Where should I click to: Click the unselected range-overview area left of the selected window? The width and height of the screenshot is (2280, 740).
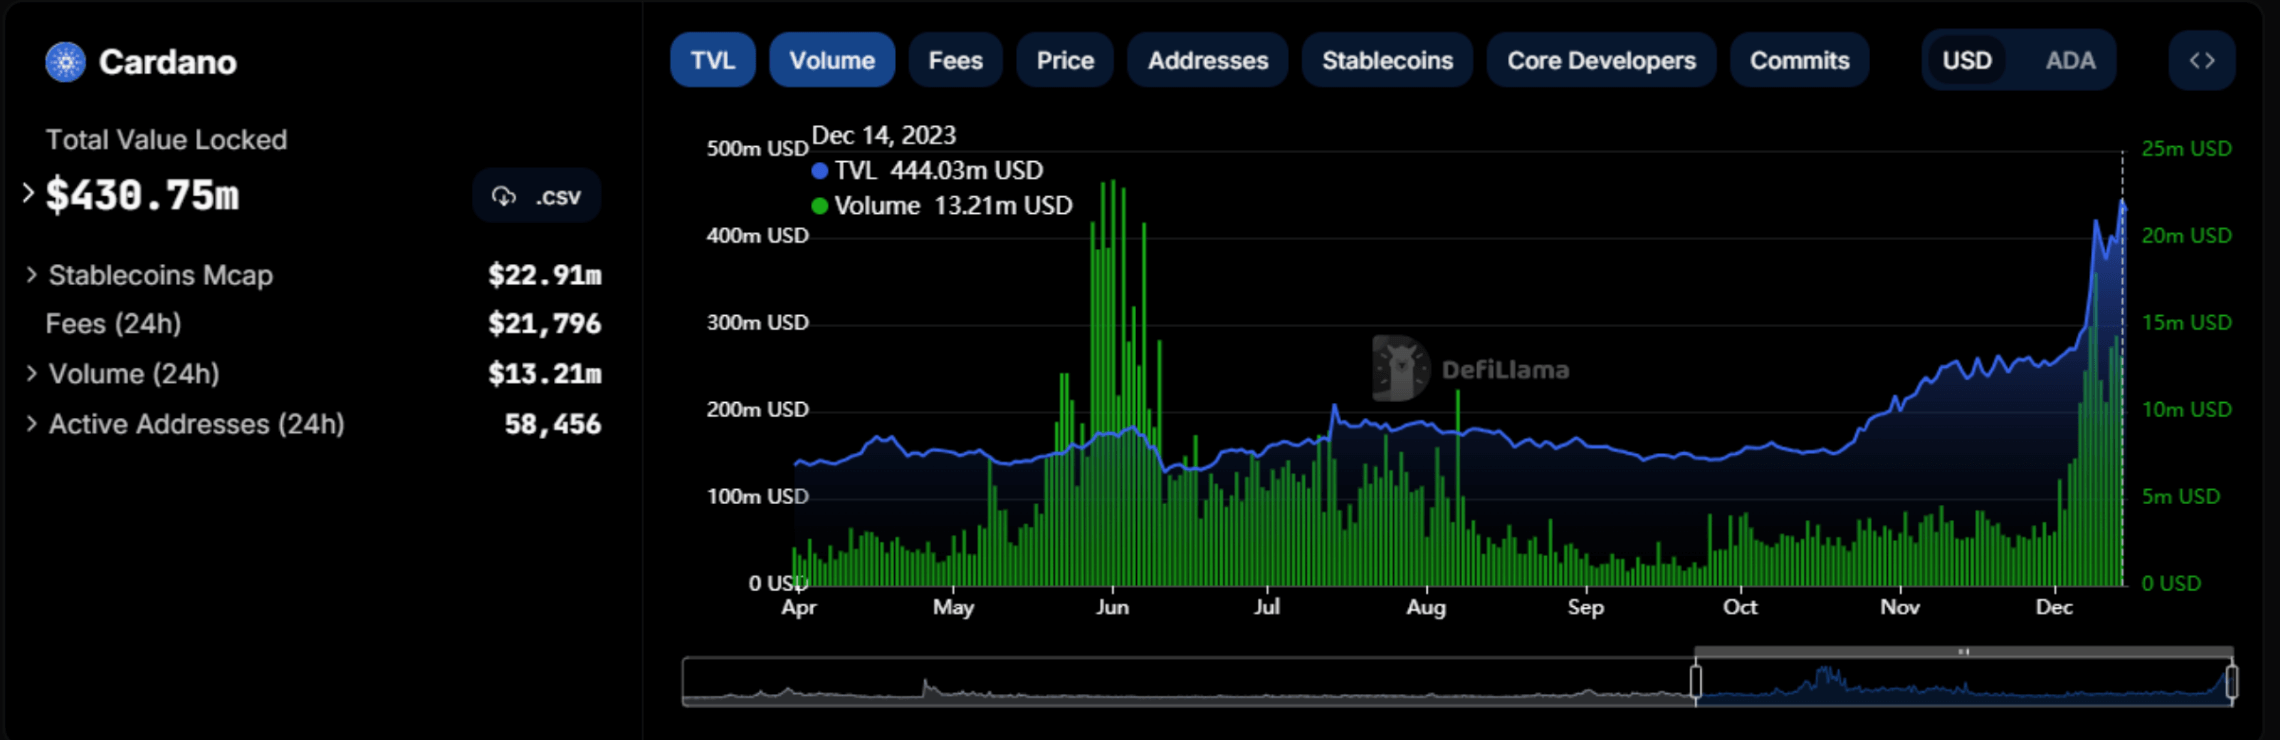click(x=1188, y=682)
